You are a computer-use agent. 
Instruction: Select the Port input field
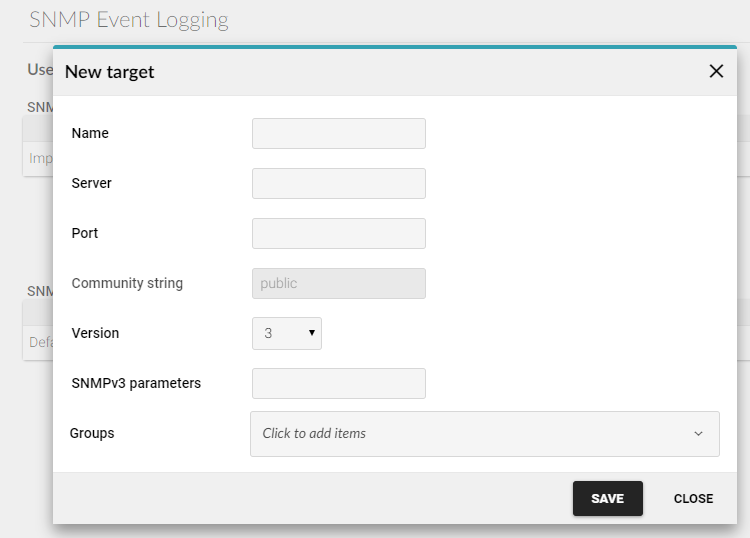[339, 233]
